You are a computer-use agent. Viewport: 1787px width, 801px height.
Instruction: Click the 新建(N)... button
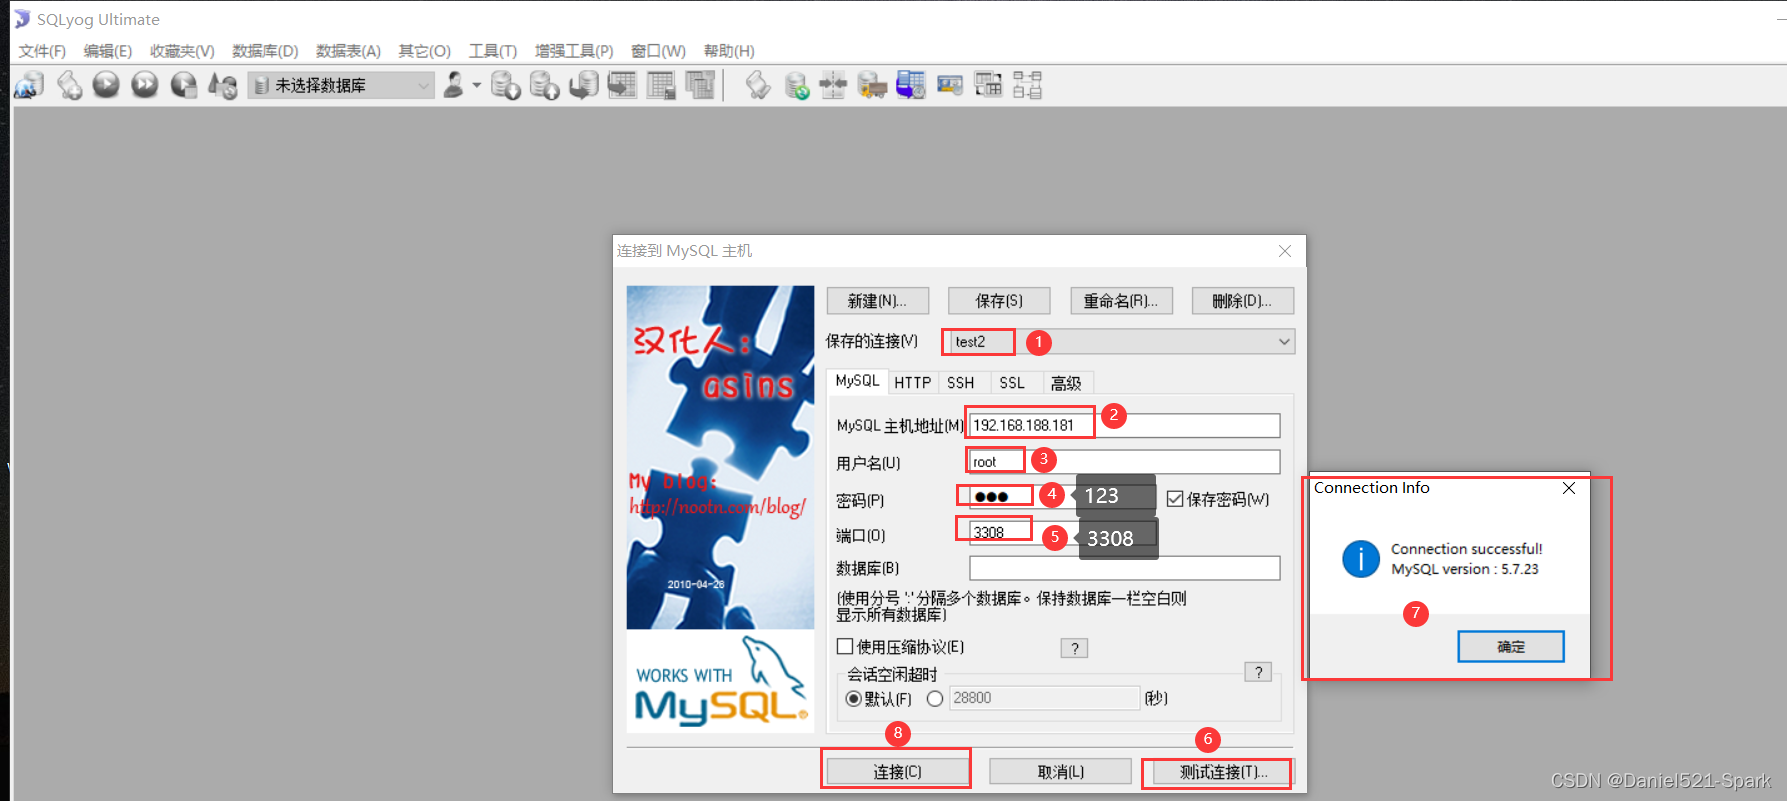[878, 301]
